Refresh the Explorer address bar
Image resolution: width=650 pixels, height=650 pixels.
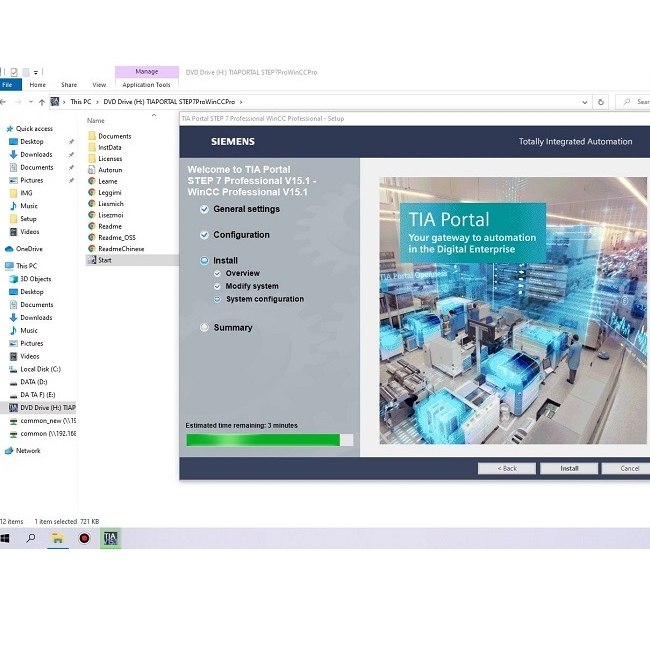click(x=601, y=102)
